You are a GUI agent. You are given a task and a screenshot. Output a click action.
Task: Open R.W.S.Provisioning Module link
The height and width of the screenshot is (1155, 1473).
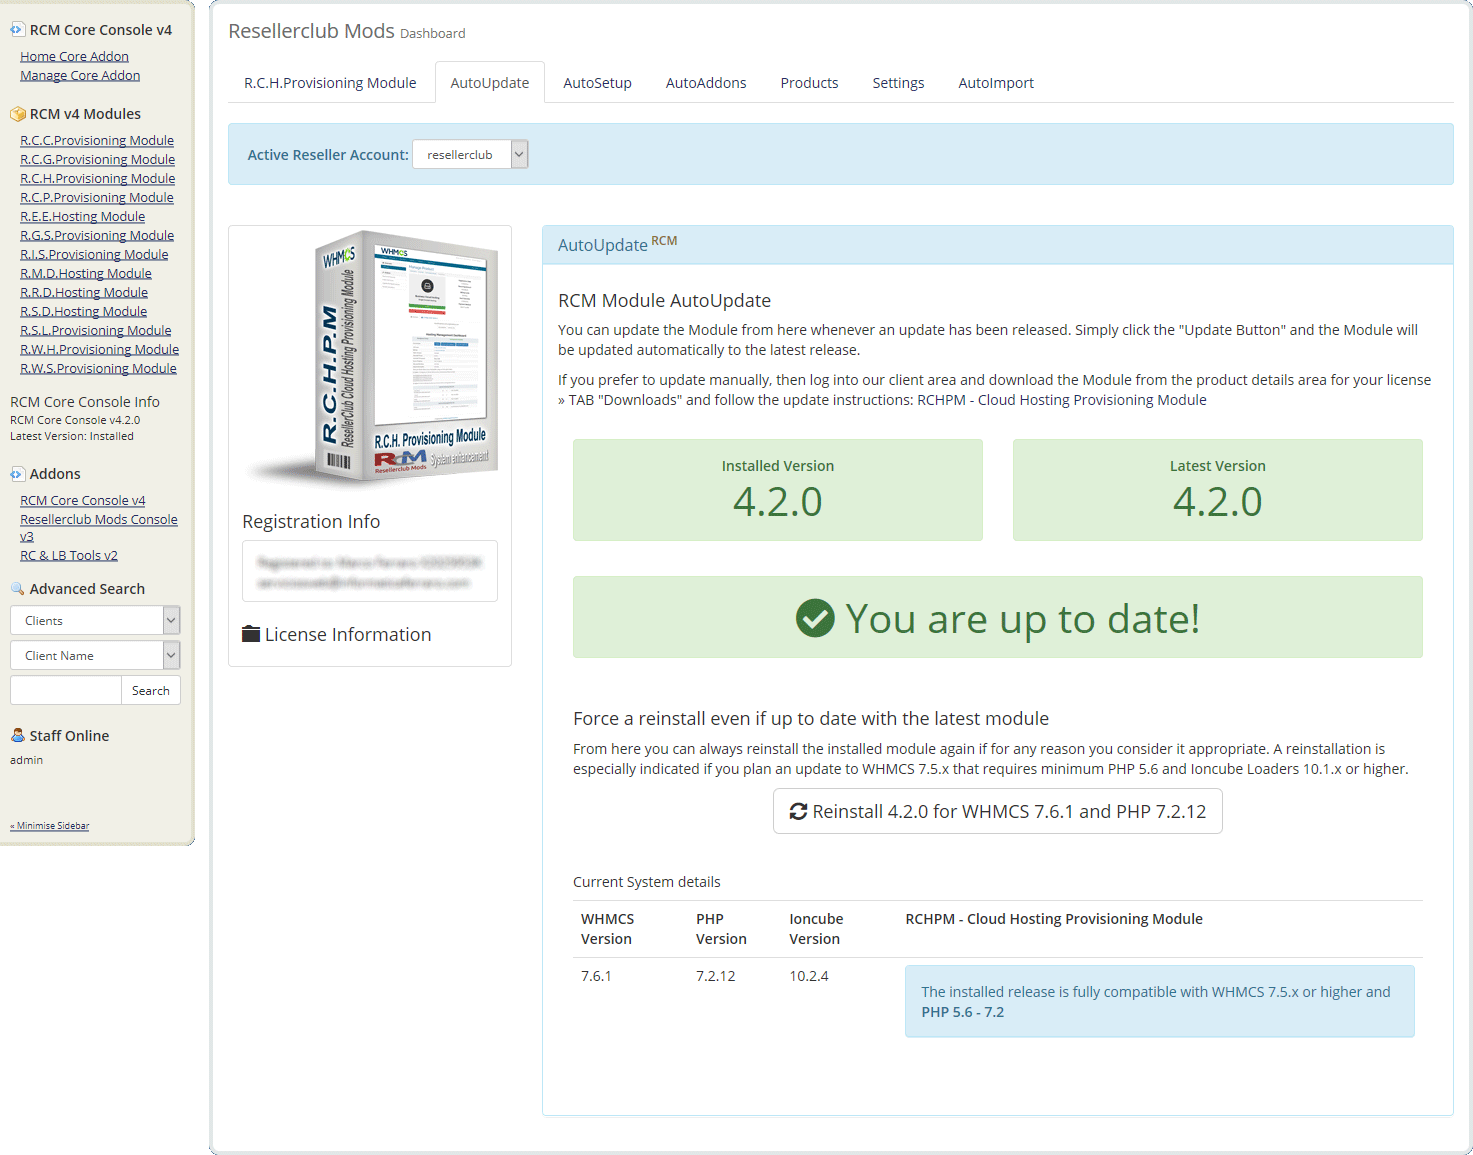click(x=98, y=368)
